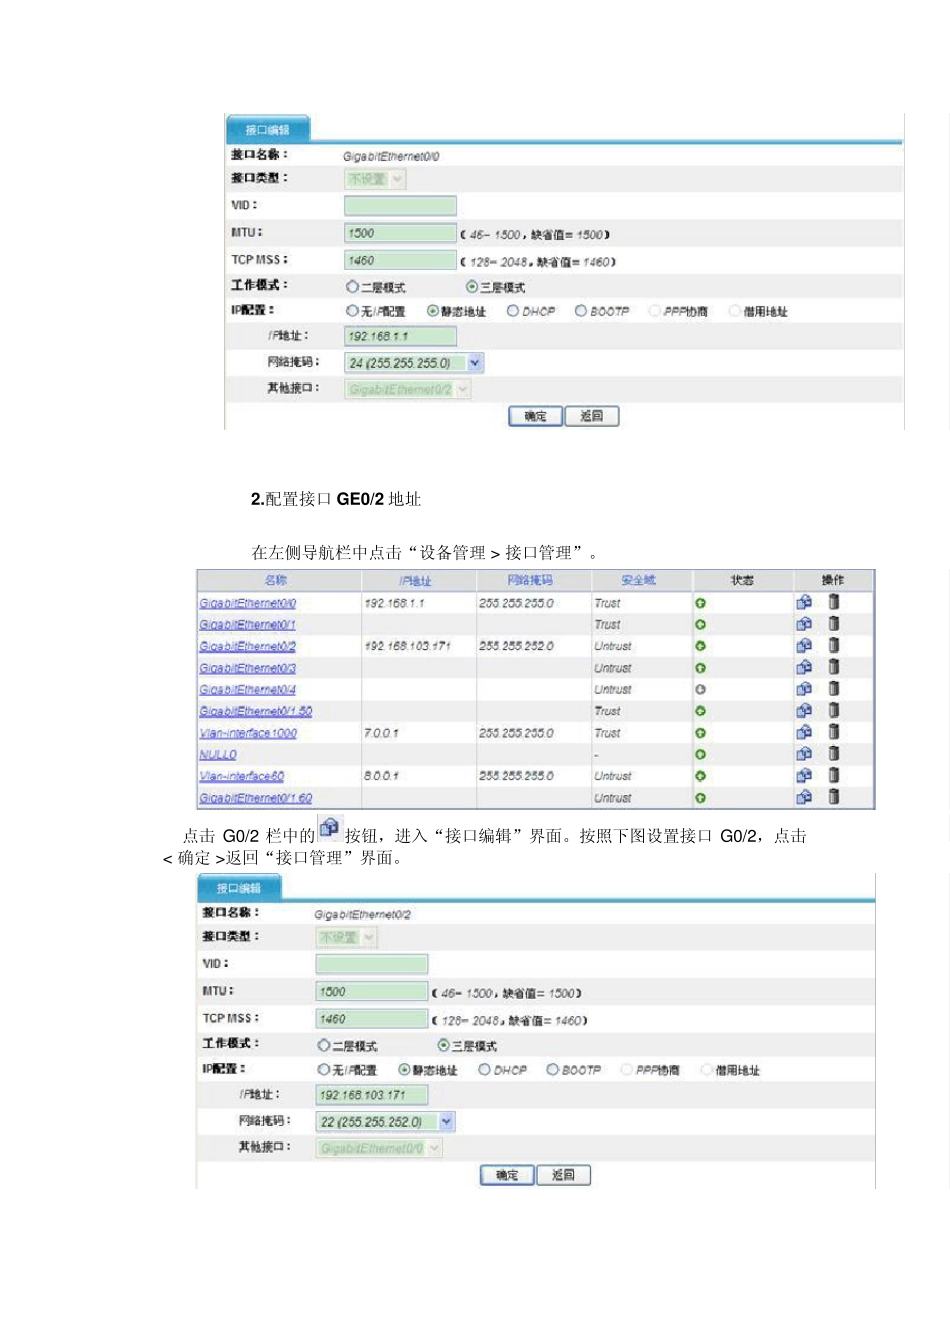Screen dimensions: 950x1344
Task: Open edit icon for GigabitEthernet0/1.60 row
Action: (x=803, y=797)
